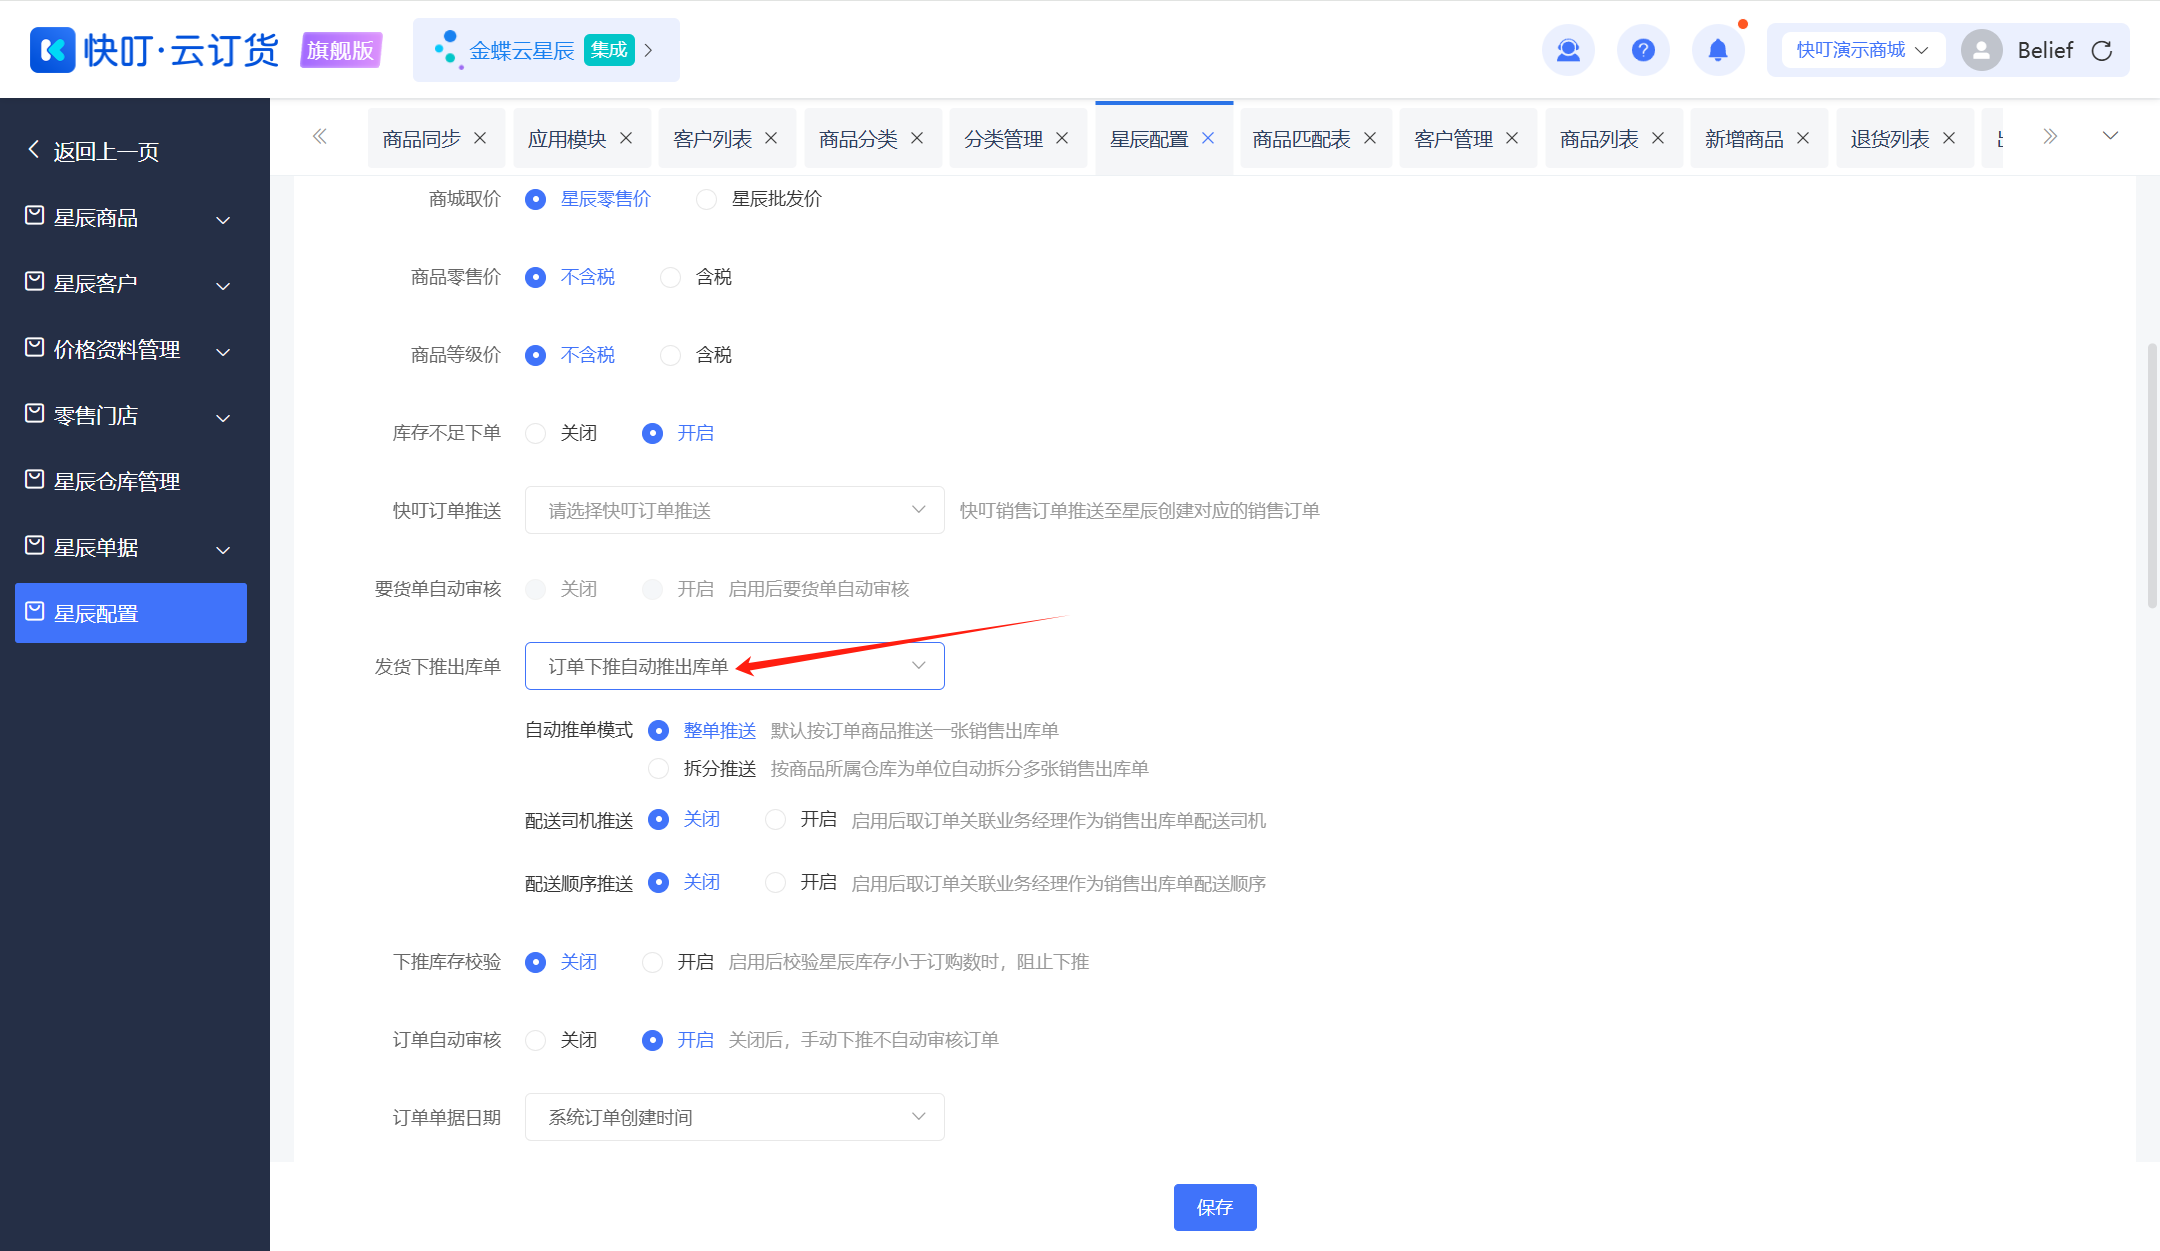Expand the 星辰商品 sidebar menu

[x=224, y=220]
